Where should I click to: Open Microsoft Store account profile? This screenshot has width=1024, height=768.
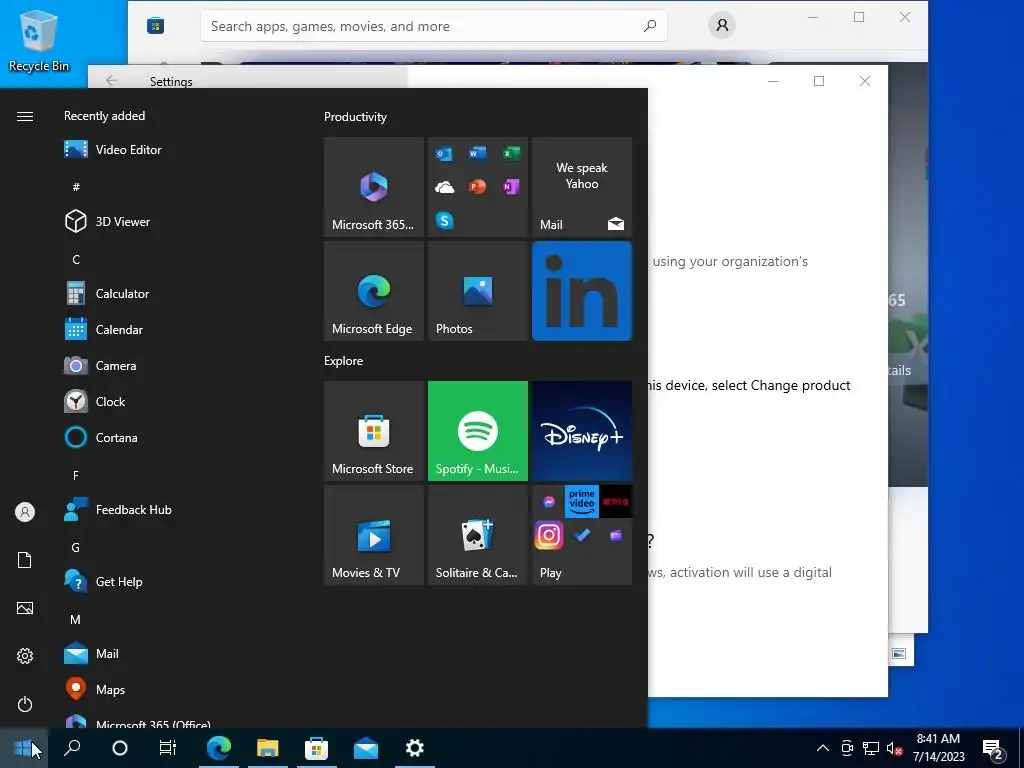click(722, 25)
